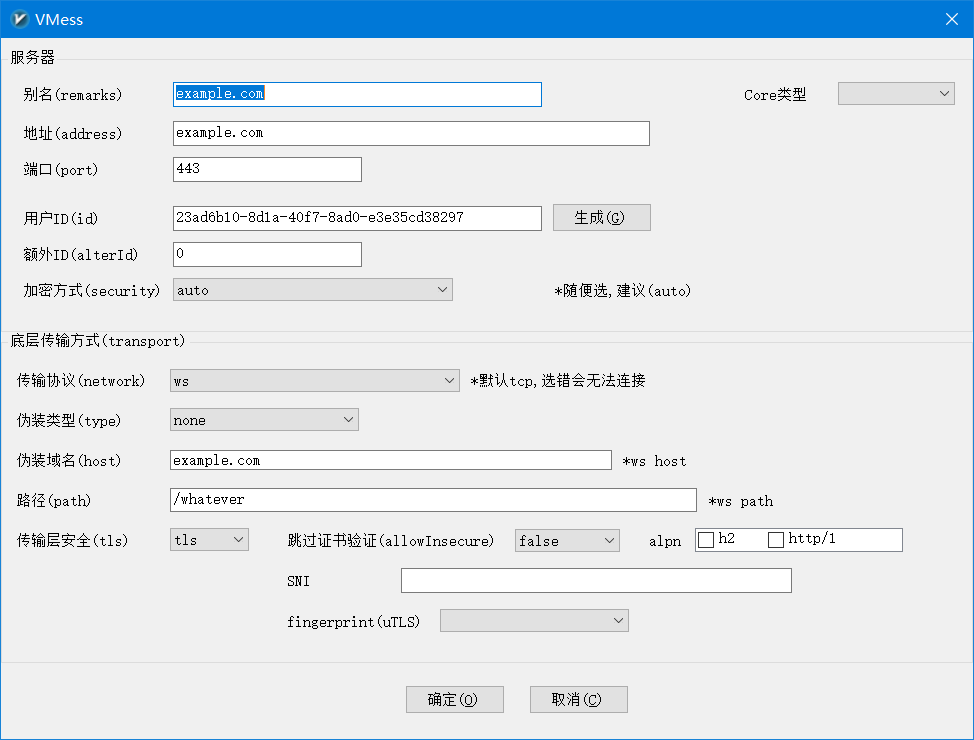Open the 伪装类型(type) dropdown set to none
The image size is (974, 740).
tap(263, 419)
